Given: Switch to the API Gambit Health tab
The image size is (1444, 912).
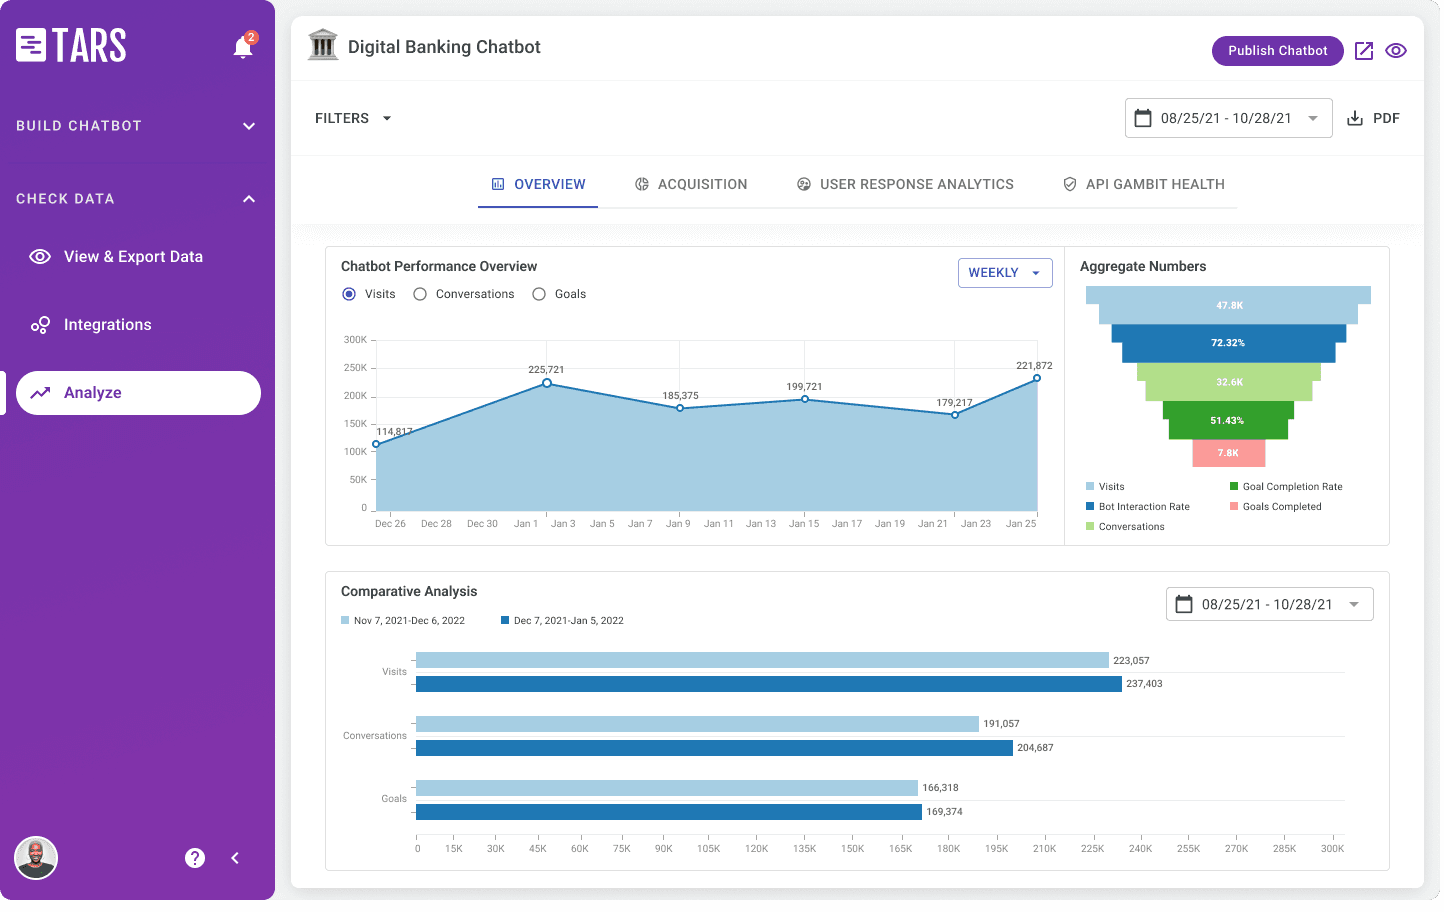Looking at the screenshot, I should point(1146,185).
